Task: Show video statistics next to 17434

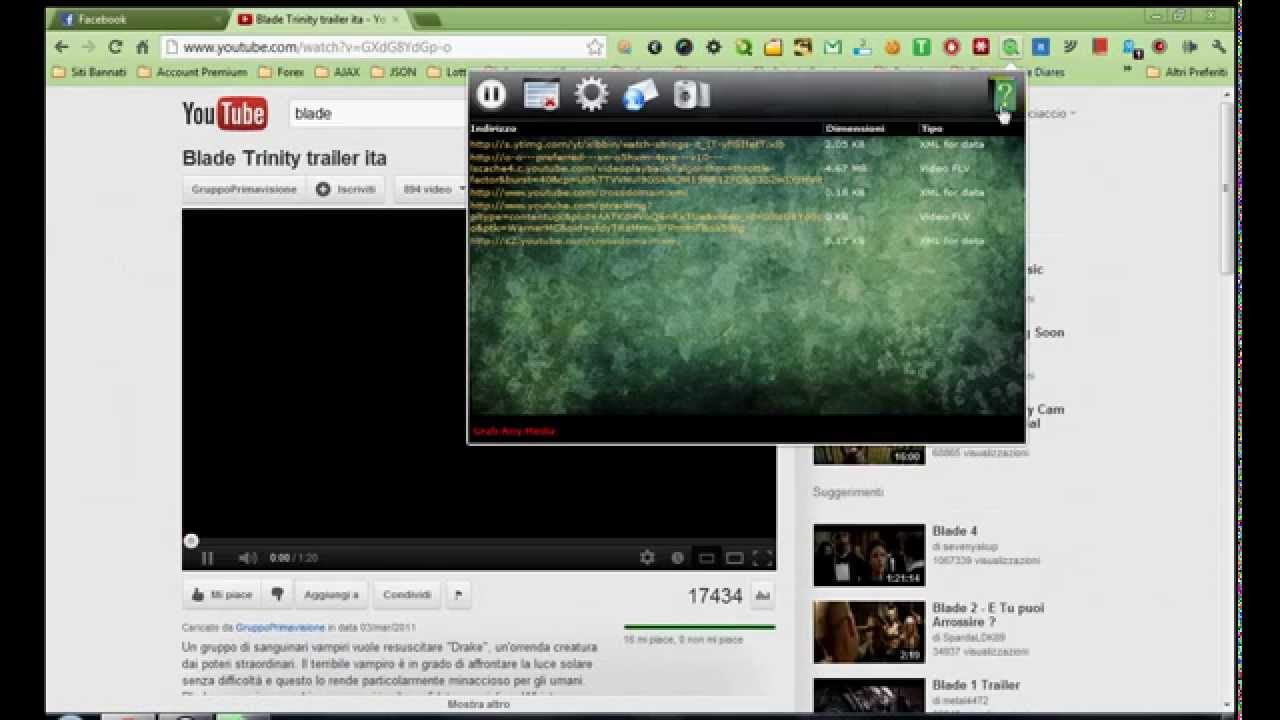Action: point(763,596)
